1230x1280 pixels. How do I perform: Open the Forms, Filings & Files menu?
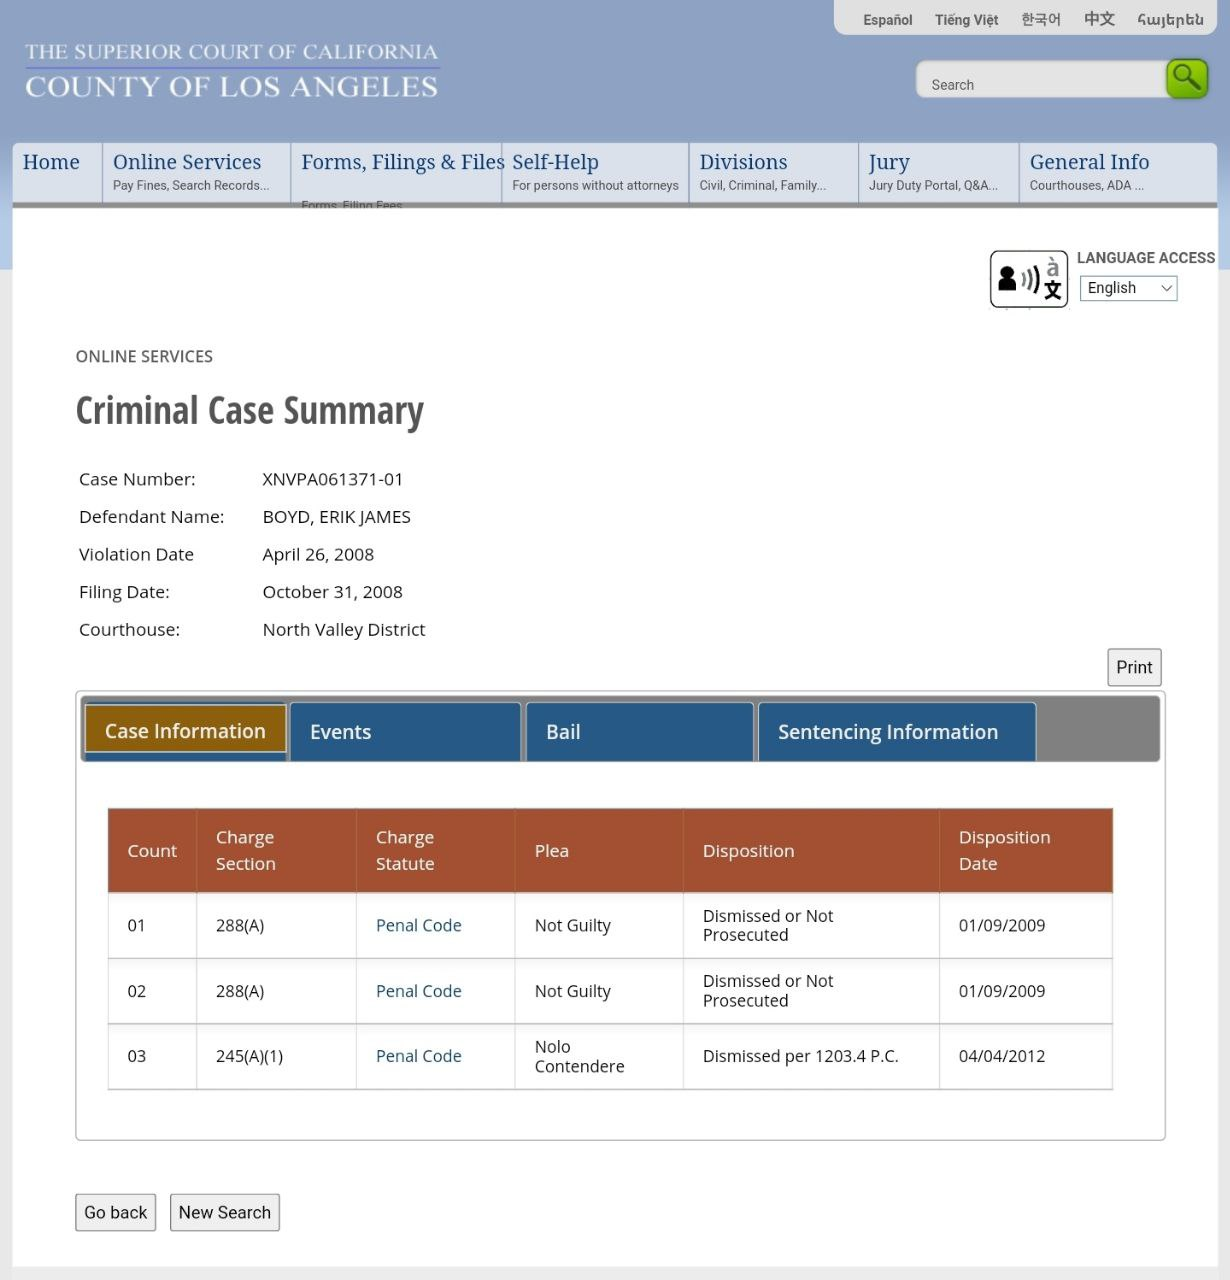pyautogui.click(x=396, y=172)
